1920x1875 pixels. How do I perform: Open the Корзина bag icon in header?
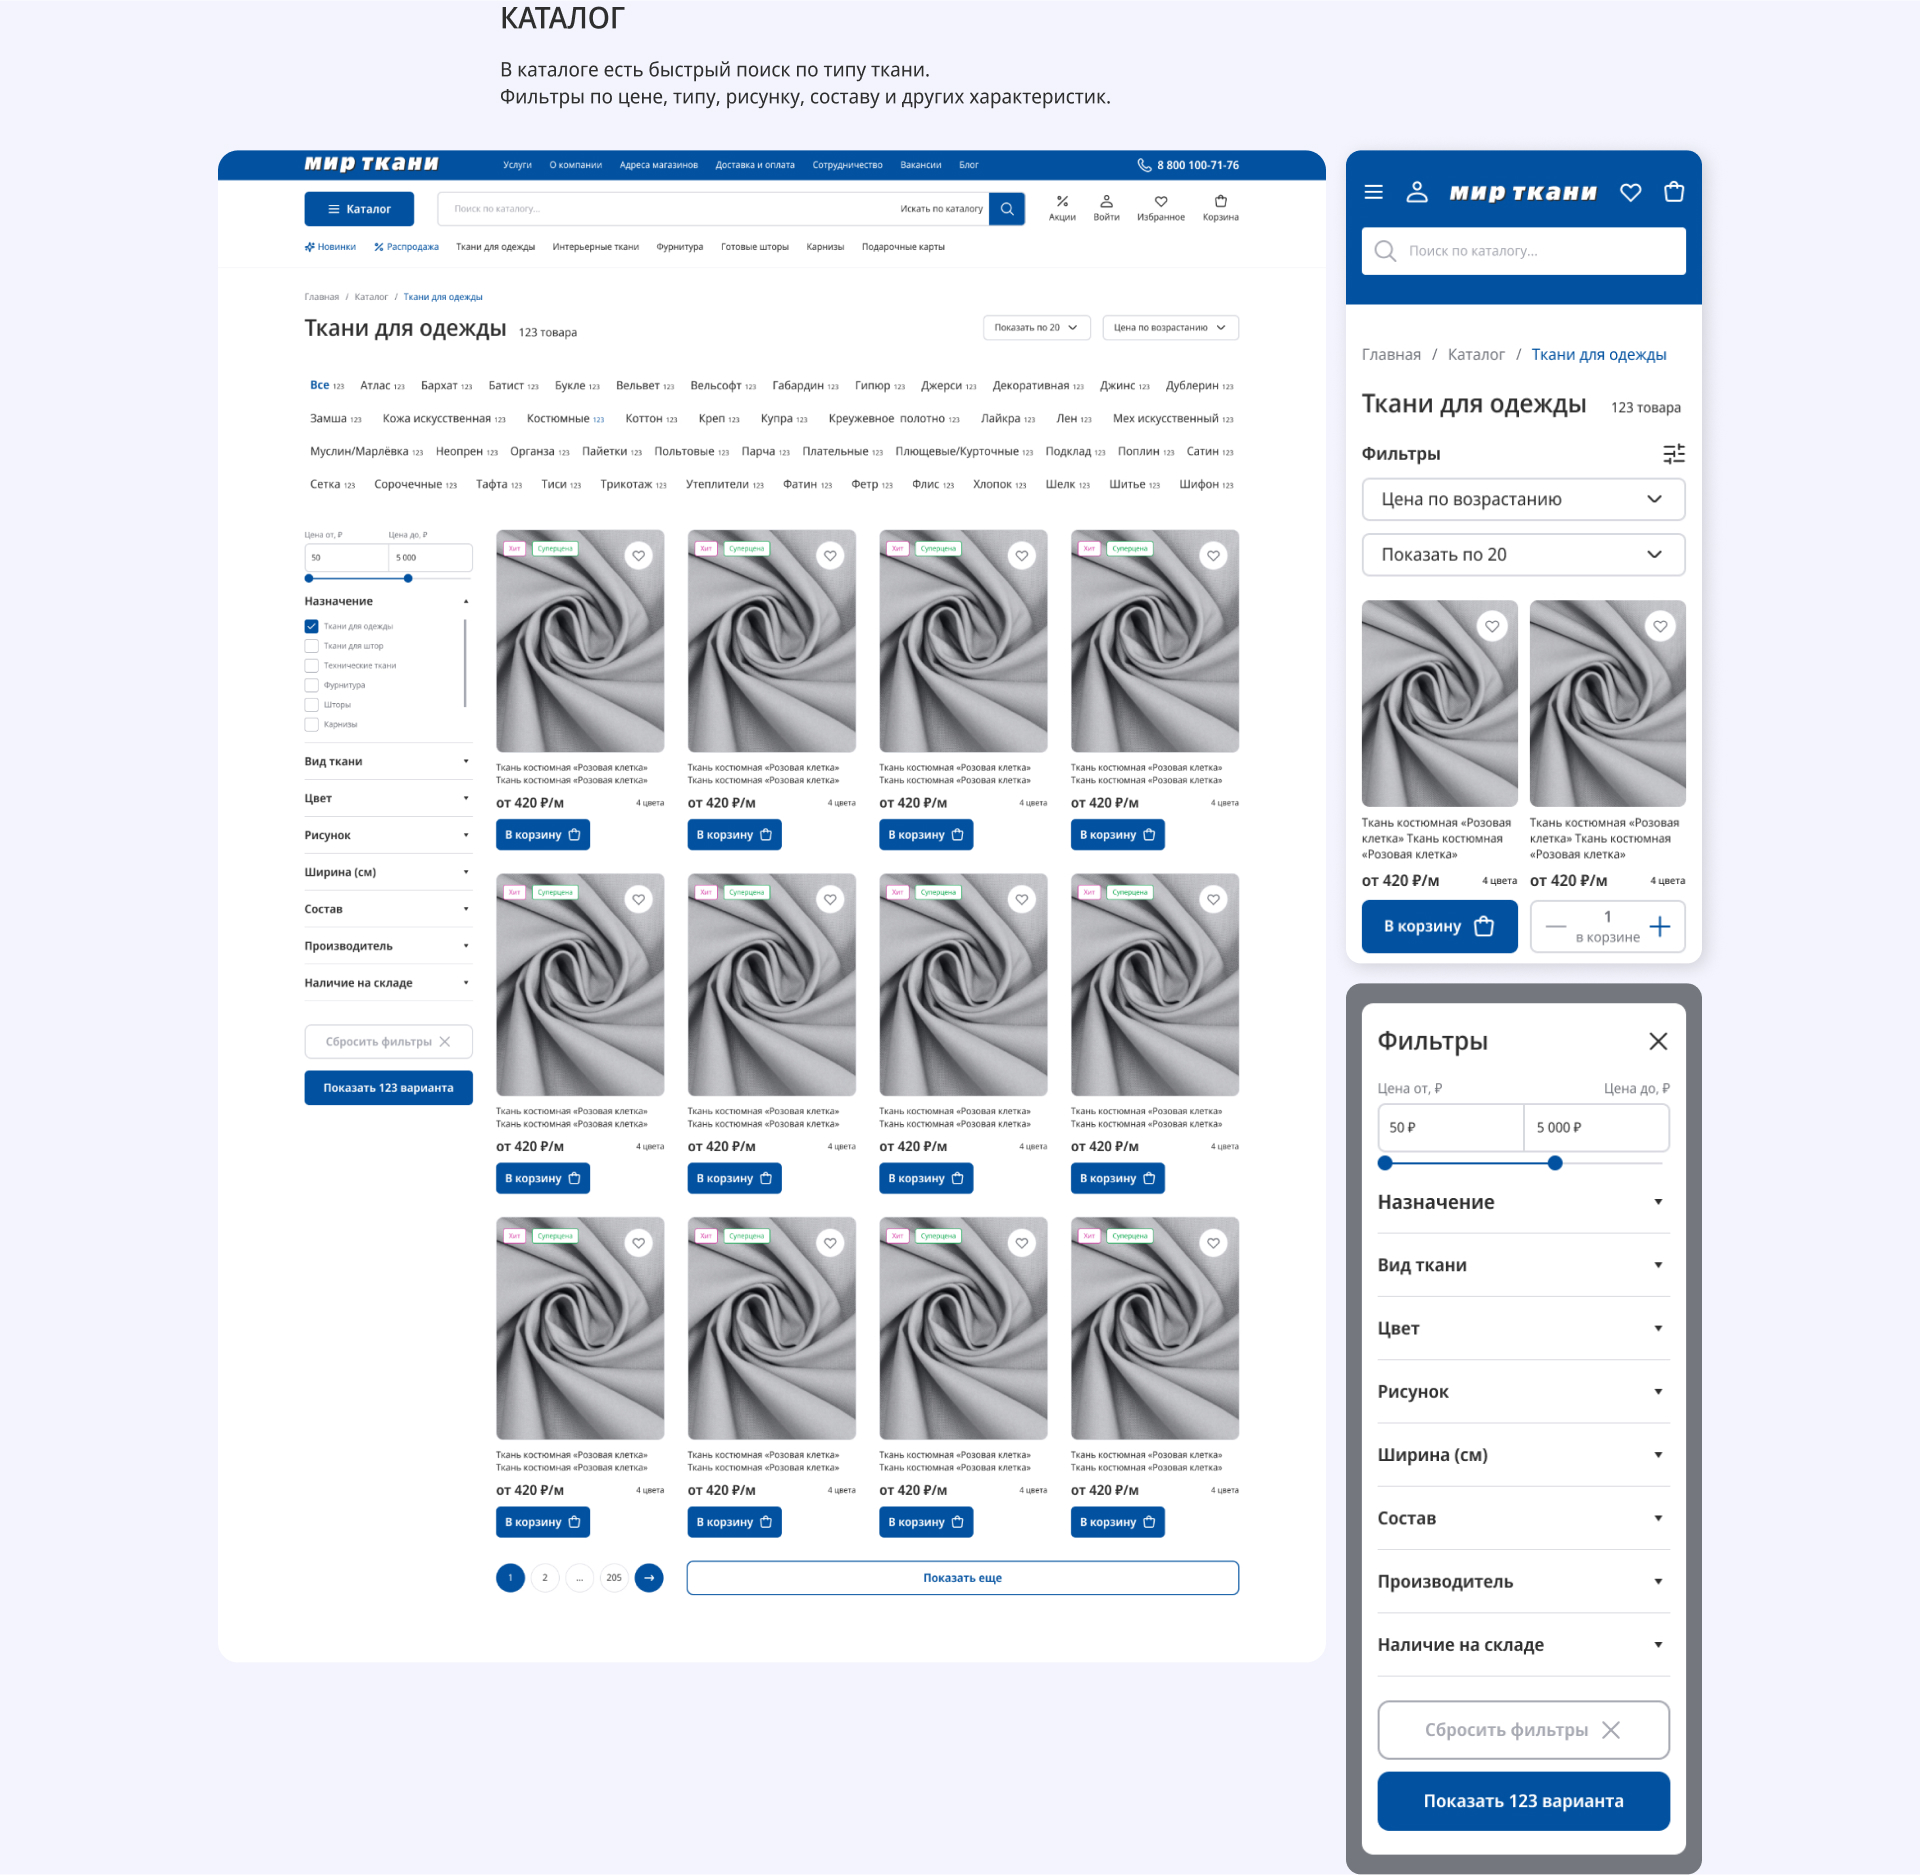point(1220,207)
